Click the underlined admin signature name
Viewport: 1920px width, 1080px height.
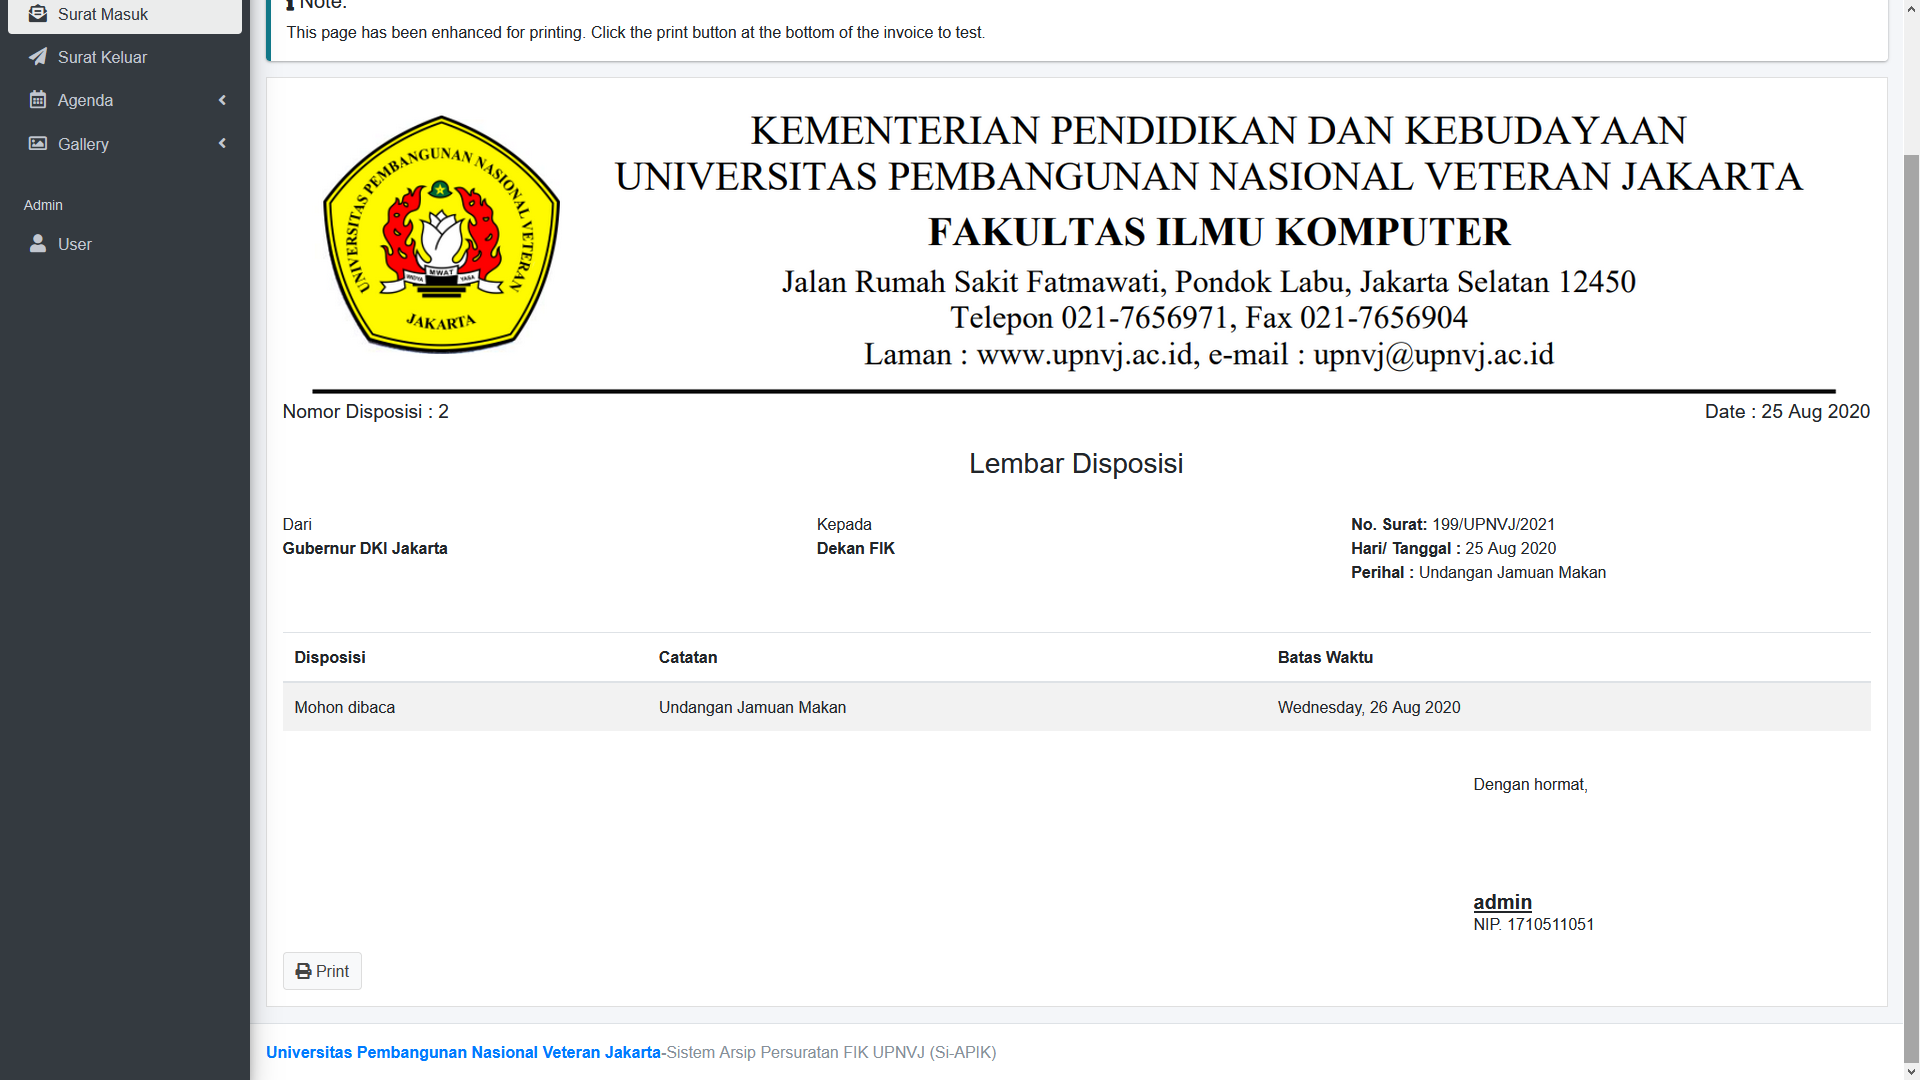click(1502, 902)
